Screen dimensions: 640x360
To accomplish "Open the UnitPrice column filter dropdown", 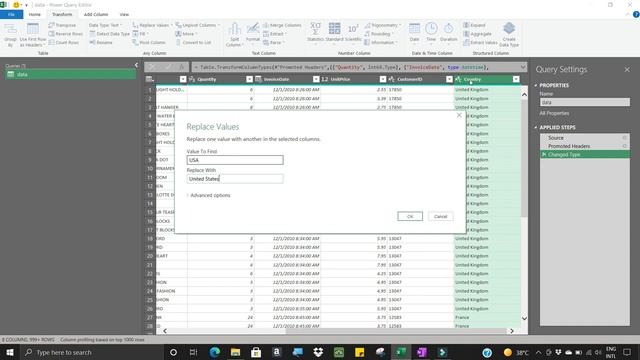I will [x=383, y=79].
